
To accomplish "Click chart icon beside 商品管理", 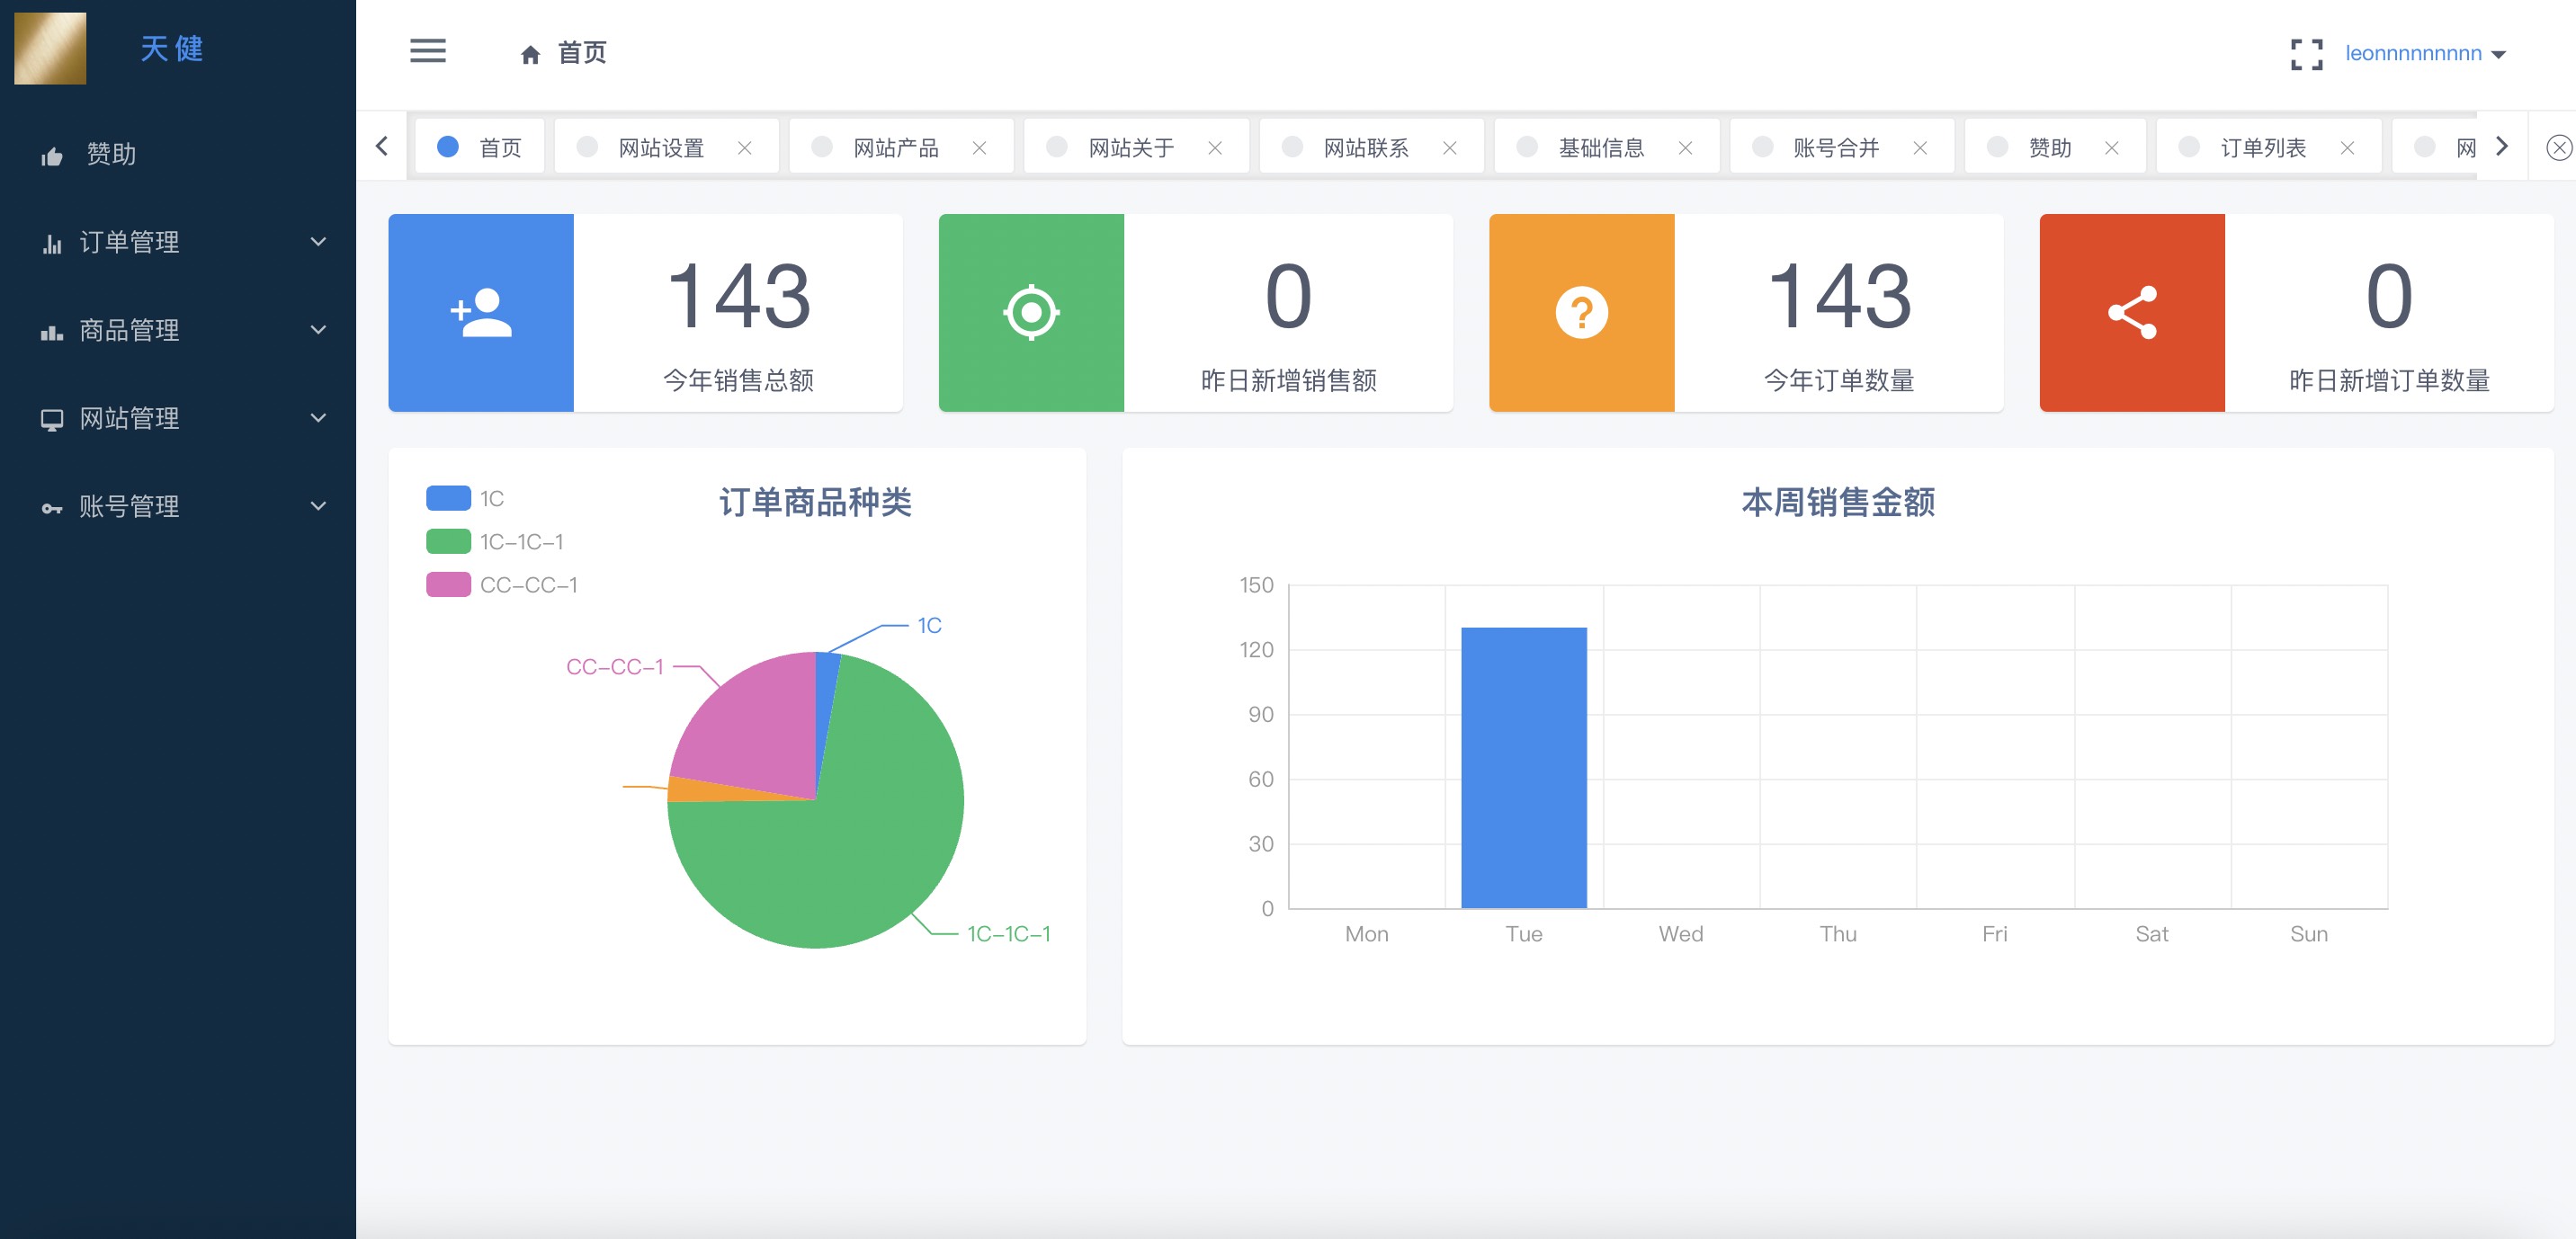I will [52, 332].
